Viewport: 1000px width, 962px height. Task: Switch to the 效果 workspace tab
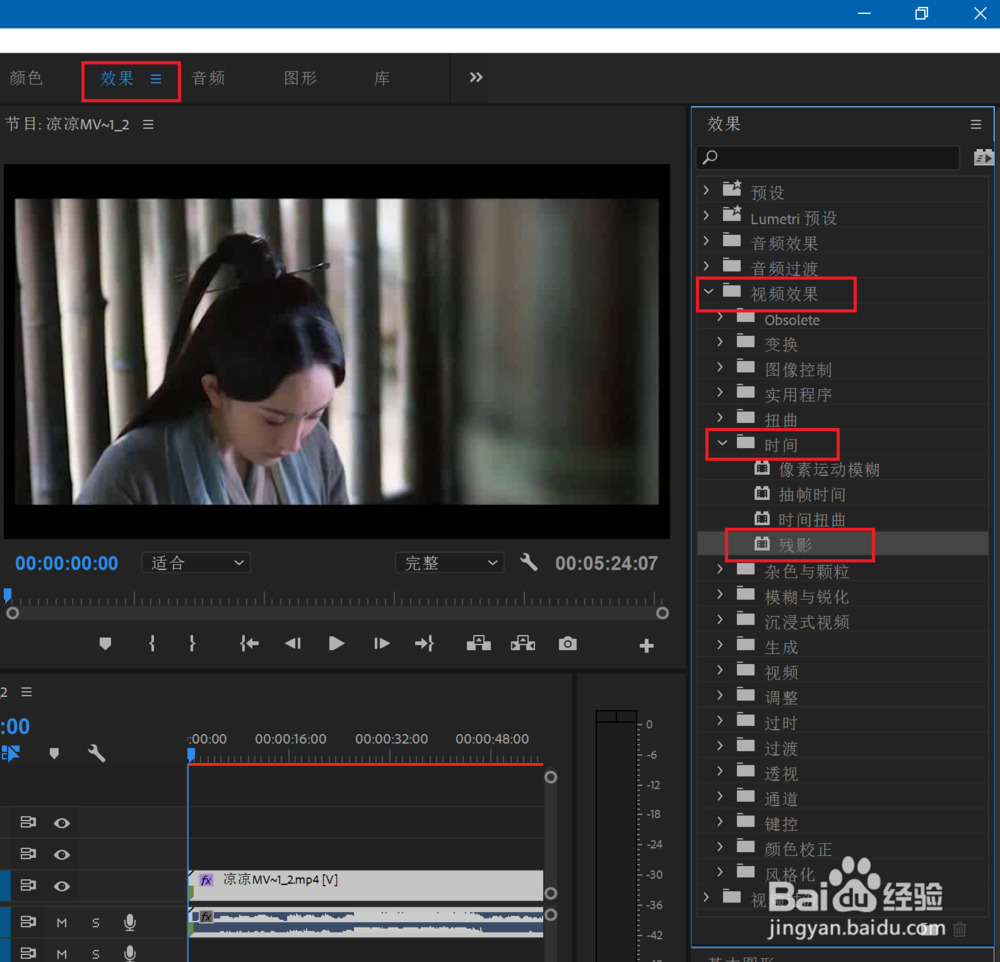coord(117,78)
